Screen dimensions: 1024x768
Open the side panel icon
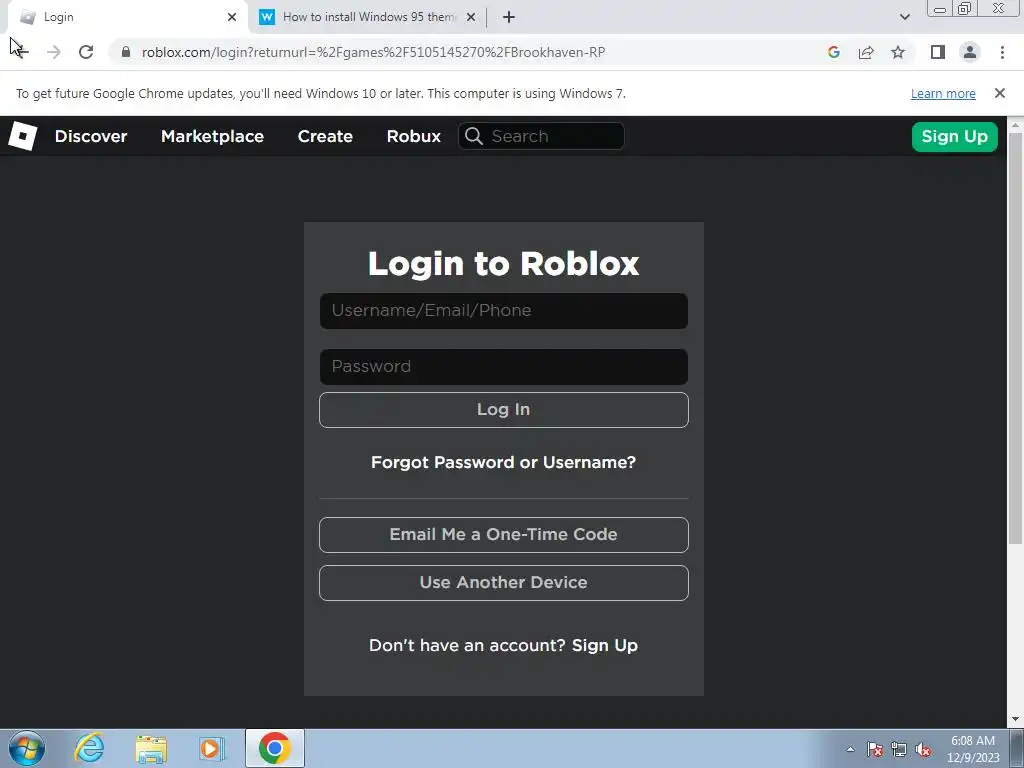[x=938, y=52]
